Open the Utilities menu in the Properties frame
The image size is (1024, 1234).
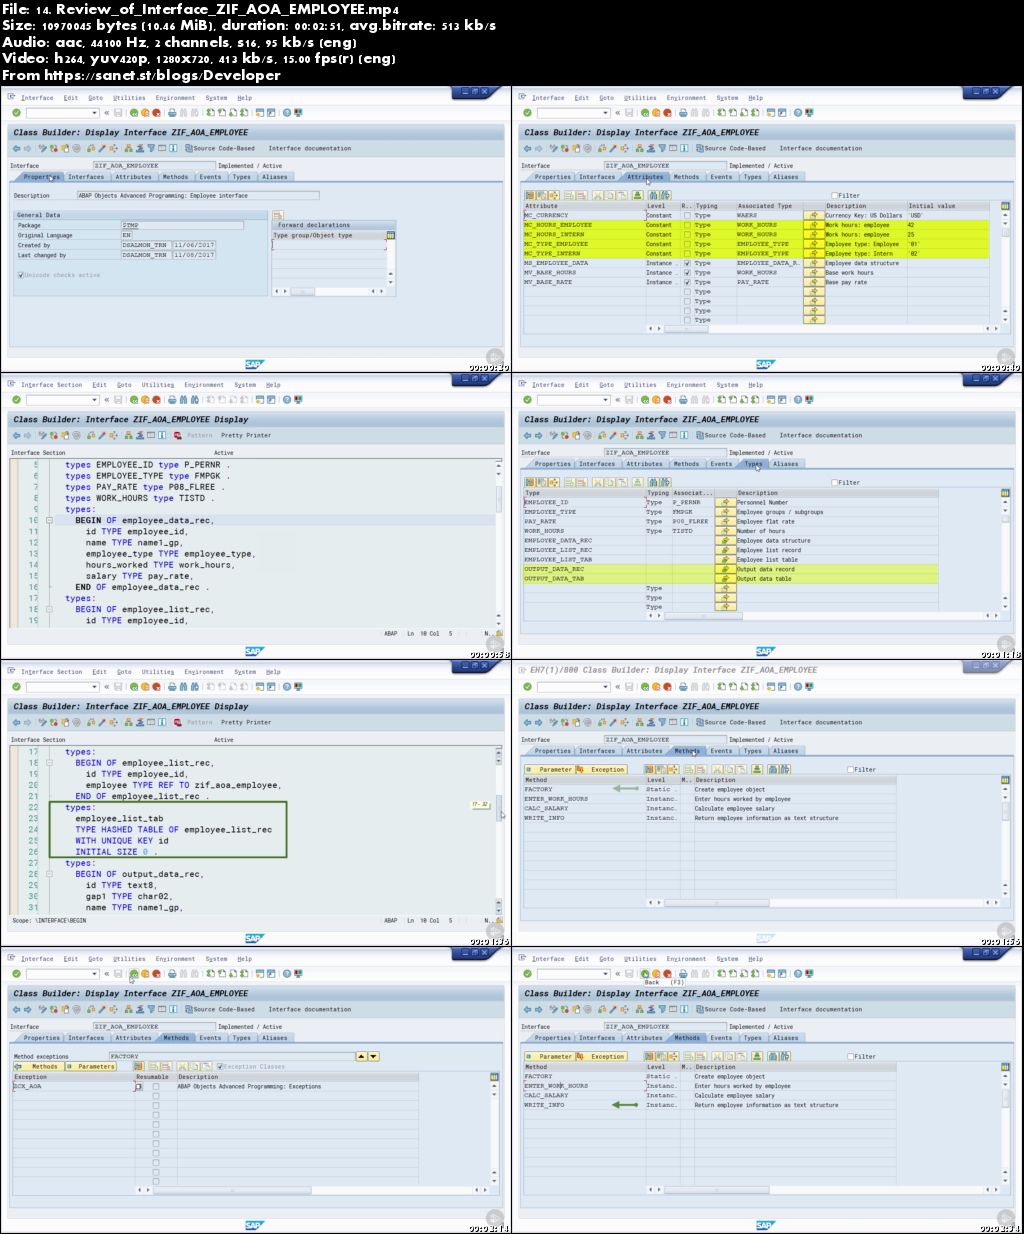click(129, 98)
